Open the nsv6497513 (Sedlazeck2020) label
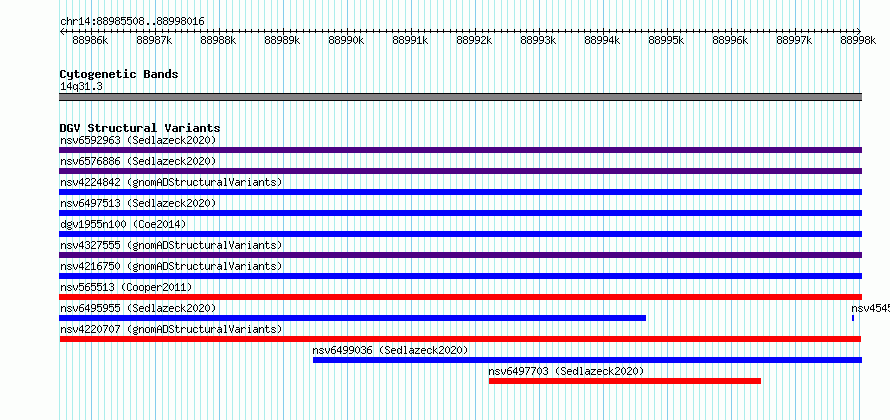The height and width of the screenshot is (420, 890). (x=138, y=203)
